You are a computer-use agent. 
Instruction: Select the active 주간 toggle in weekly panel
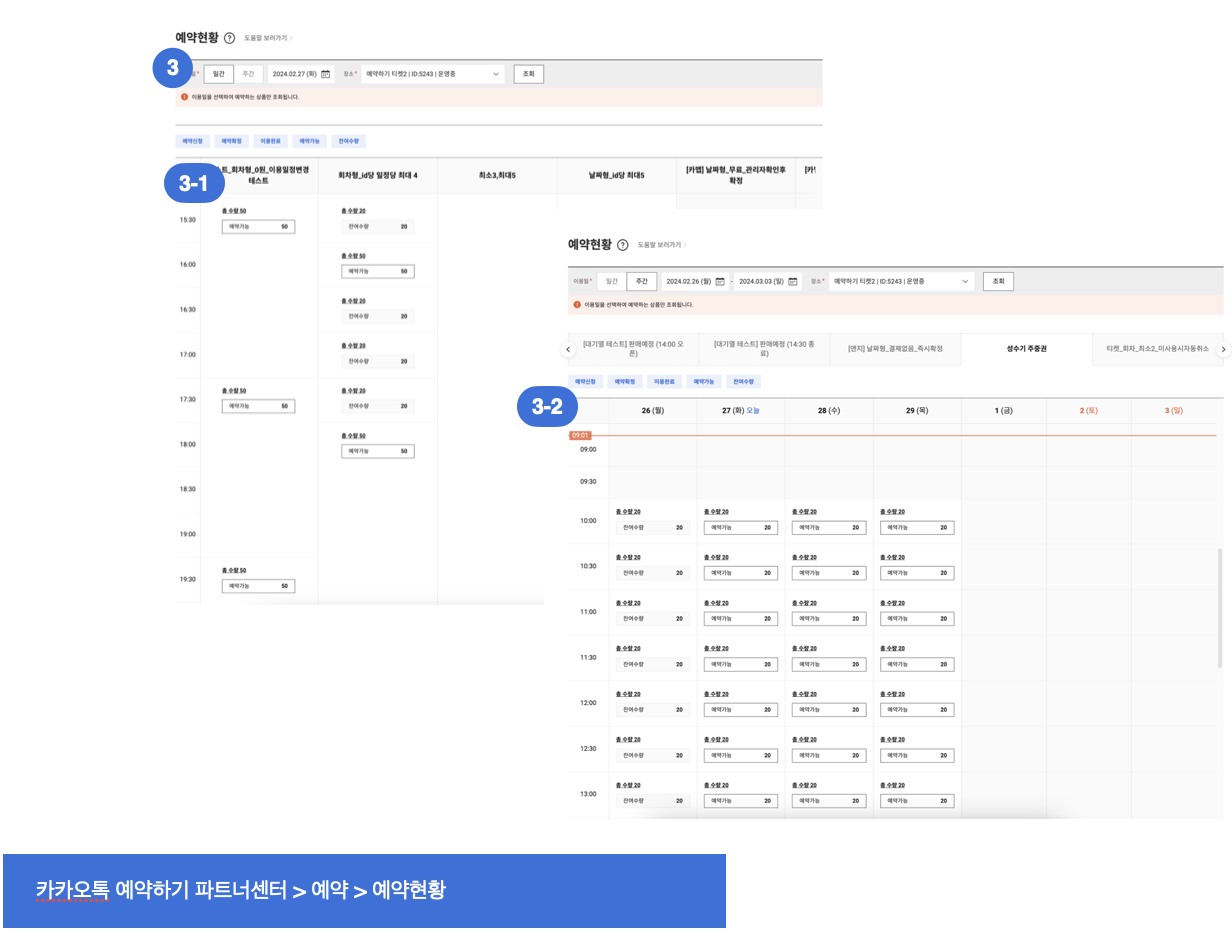pos(642,282)
